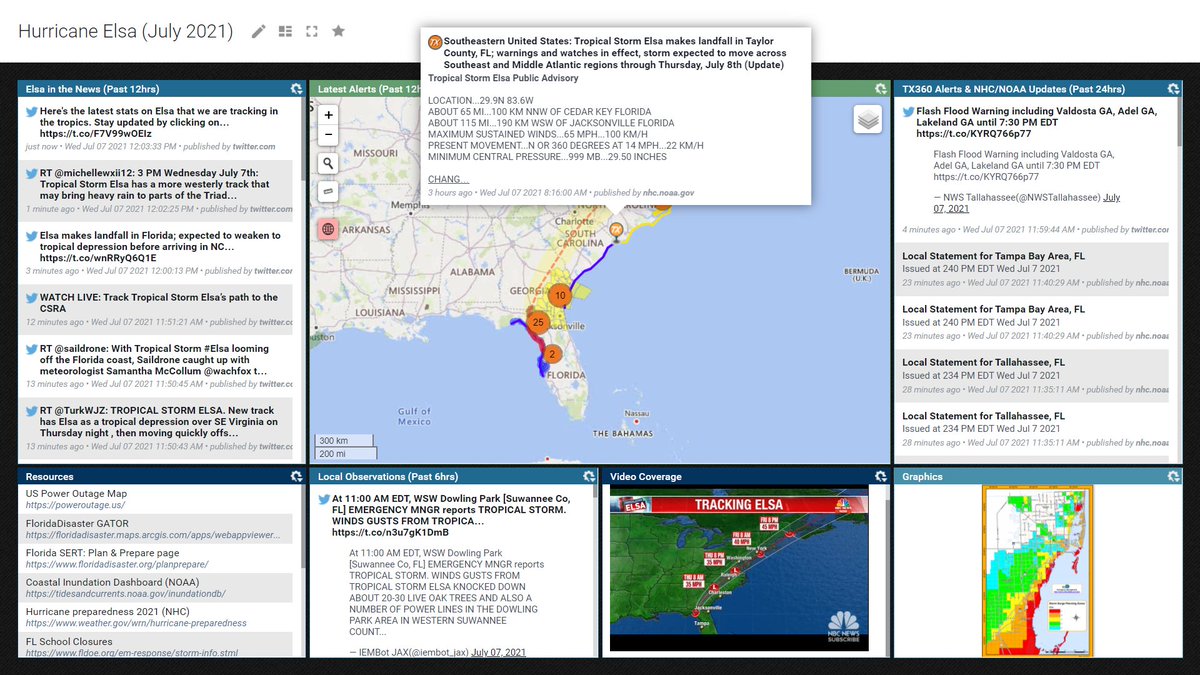Open the map search magnifier tool
The image size is (1200, 675).
[x=328, y=163]
